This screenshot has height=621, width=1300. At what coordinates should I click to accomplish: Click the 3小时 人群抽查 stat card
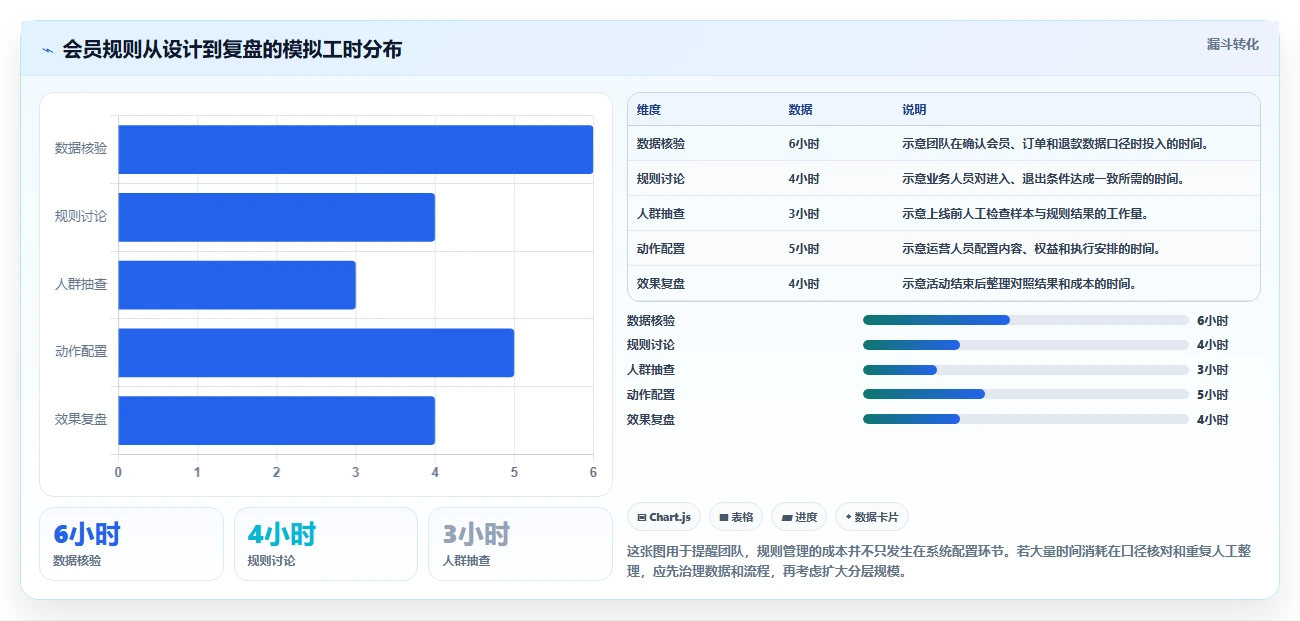click(x=520, y=544)
